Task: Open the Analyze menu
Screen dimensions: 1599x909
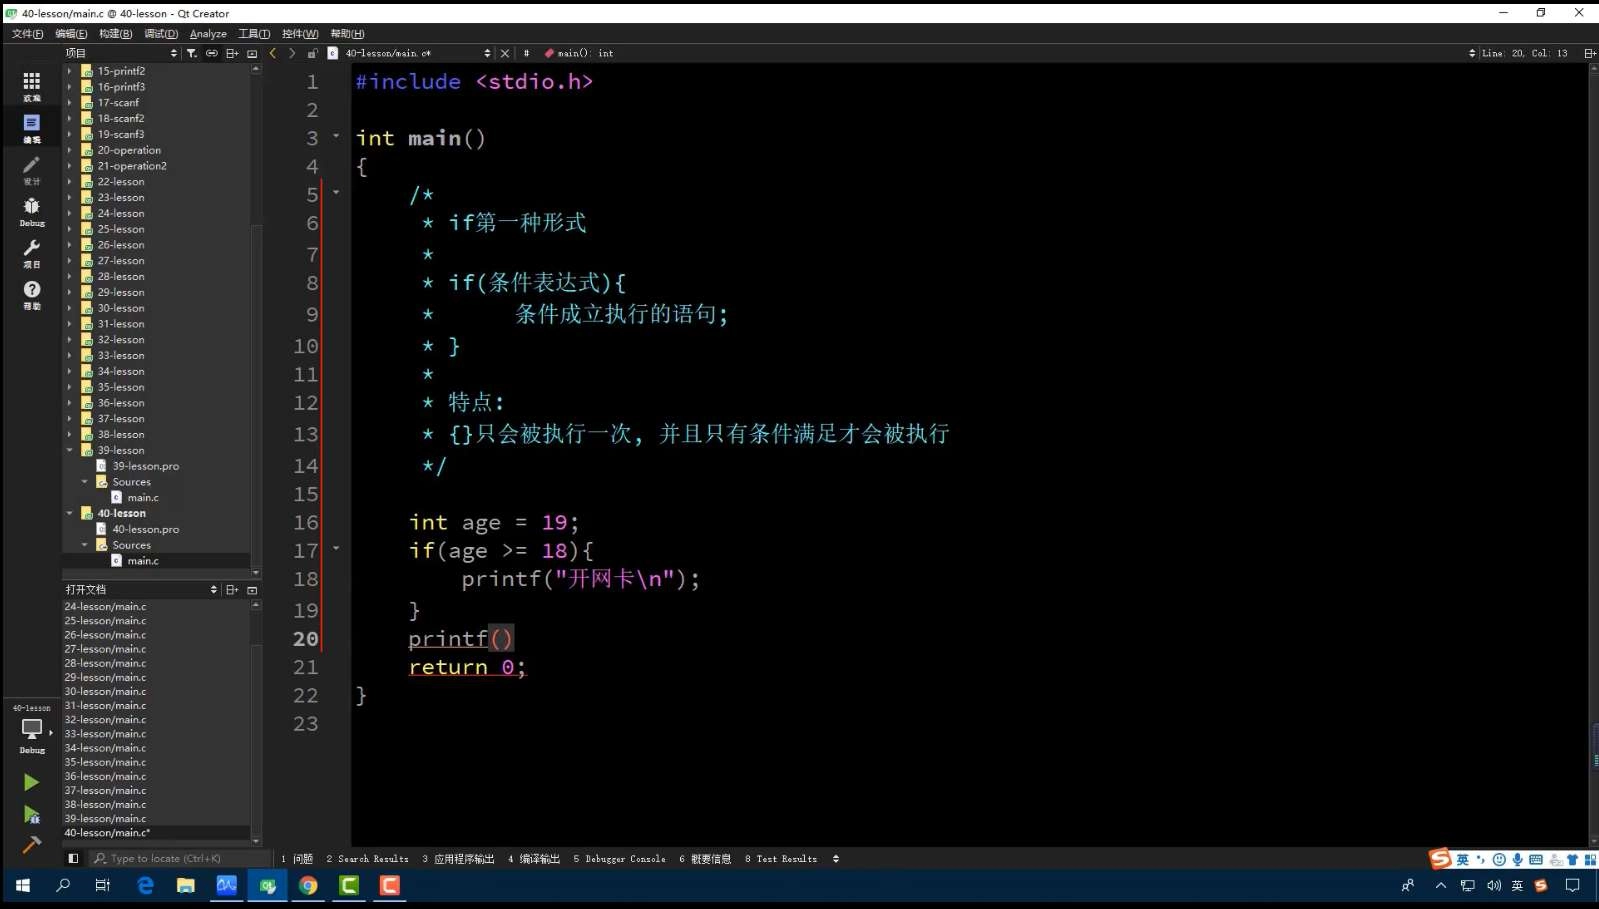Action: point(208,34)
